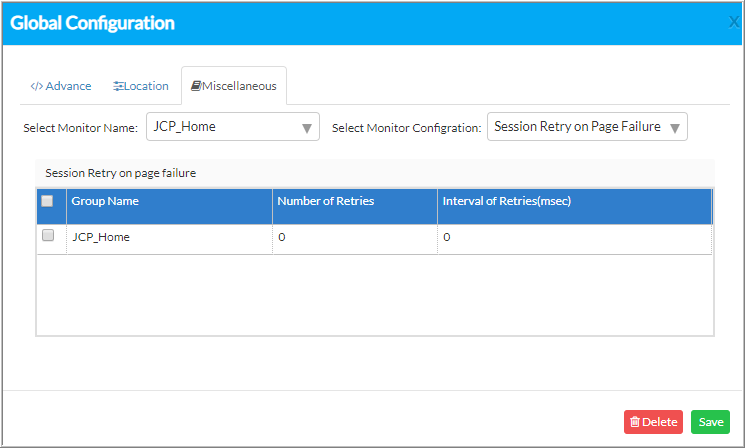Open the Select Monitor Name dropdown
This screenshot has width=745, height=448.
click(233, 127)
